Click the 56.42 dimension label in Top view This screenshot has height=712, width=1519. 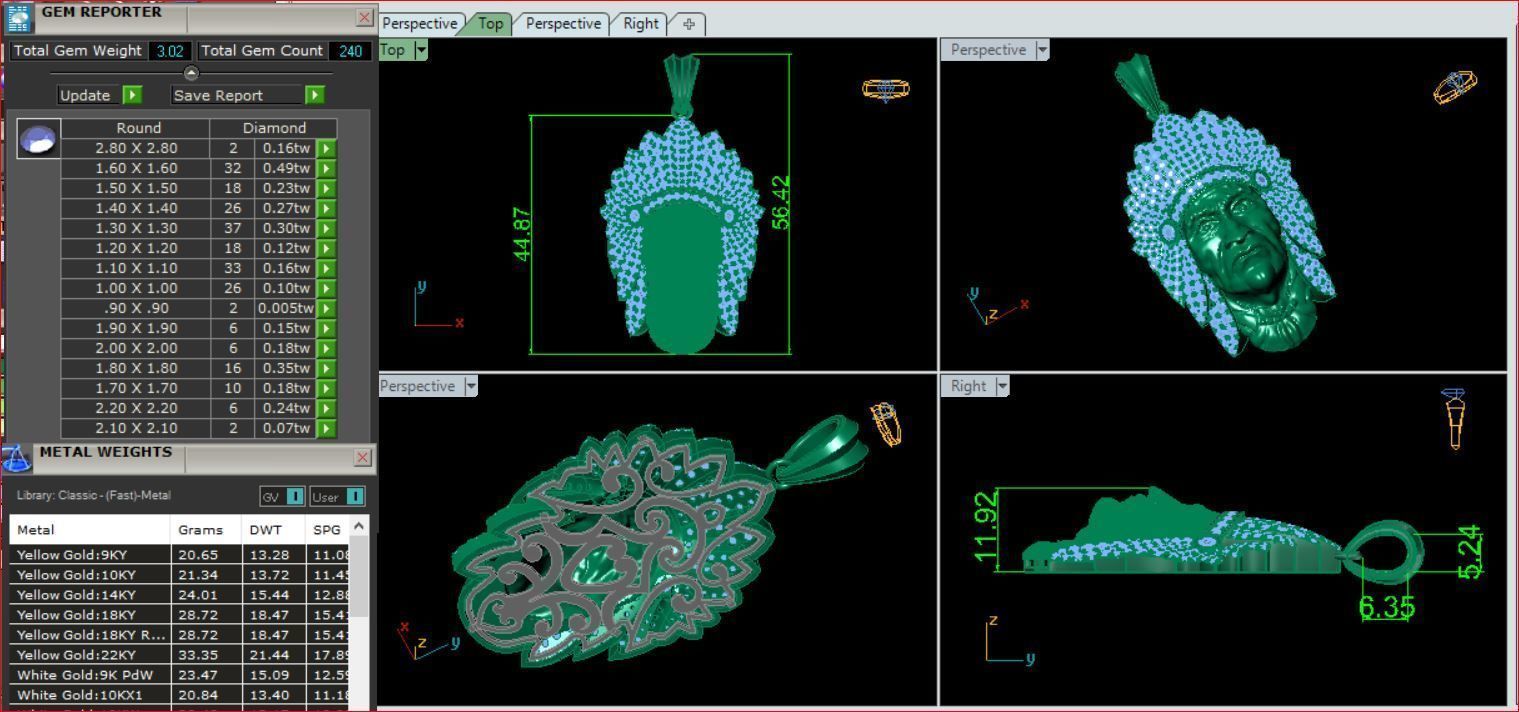click(x=781, y=203)
